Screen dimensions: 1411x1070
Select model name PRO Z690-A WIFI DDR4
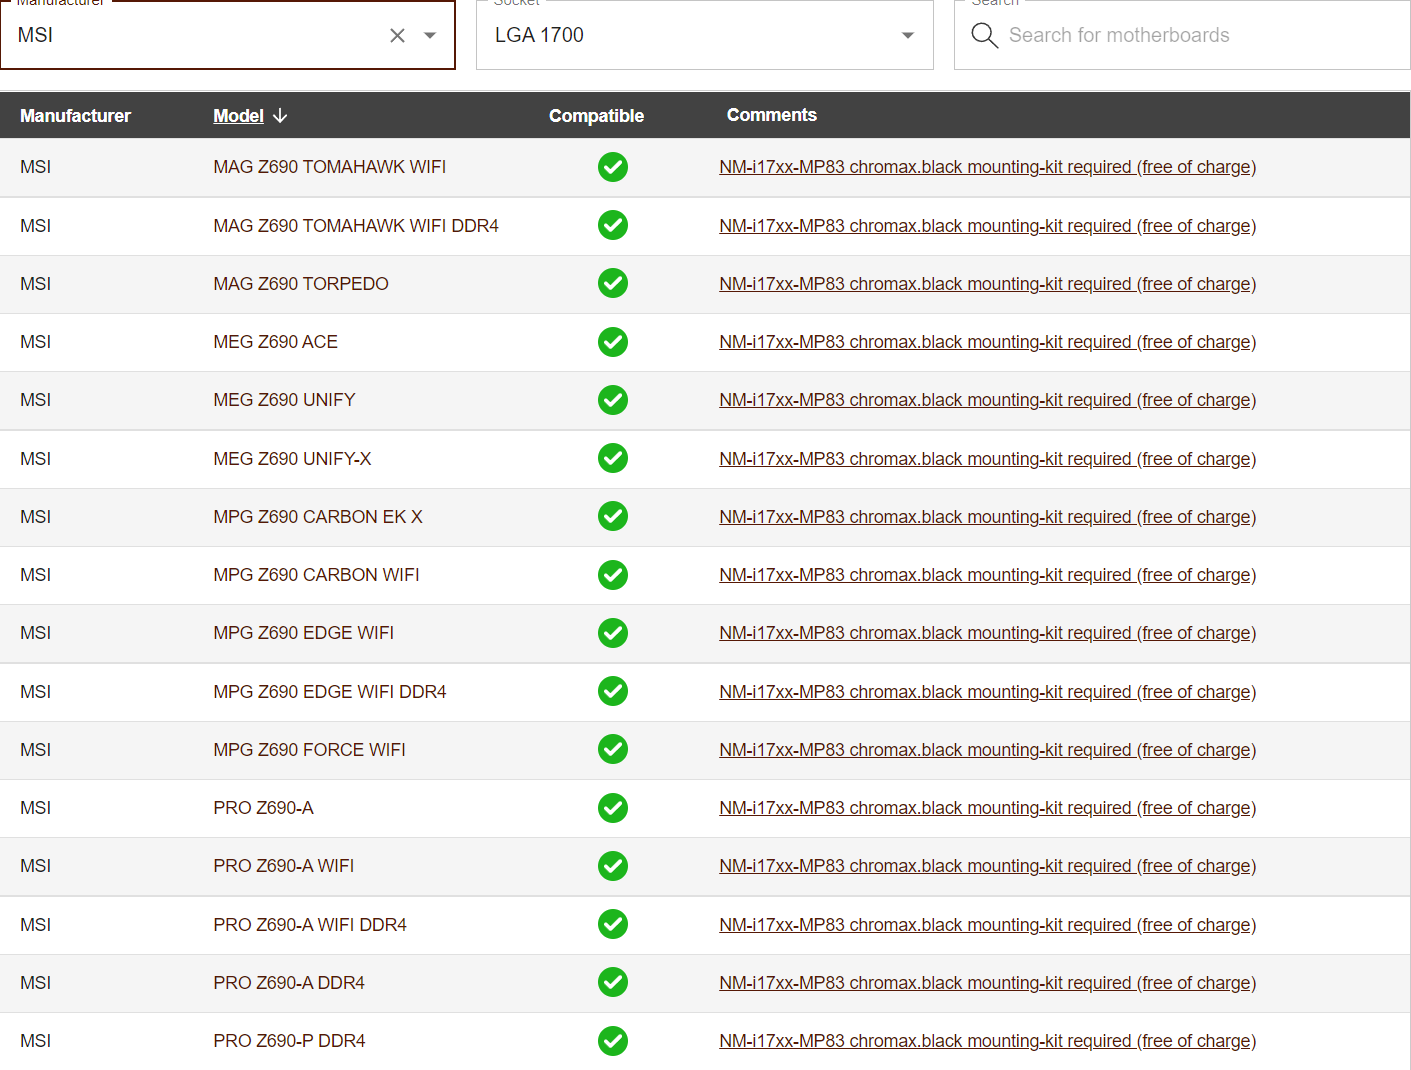[310, 925]
